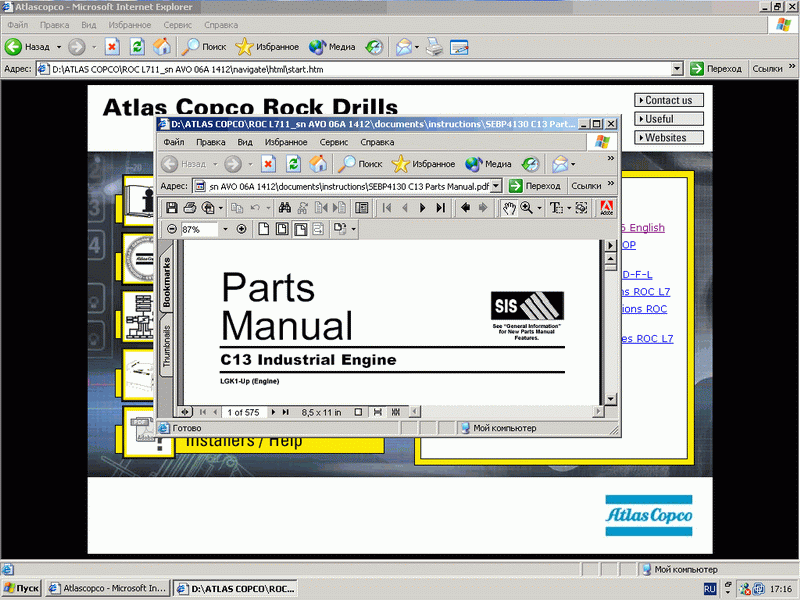Go to the last page of the PDF

pos(438,208)
